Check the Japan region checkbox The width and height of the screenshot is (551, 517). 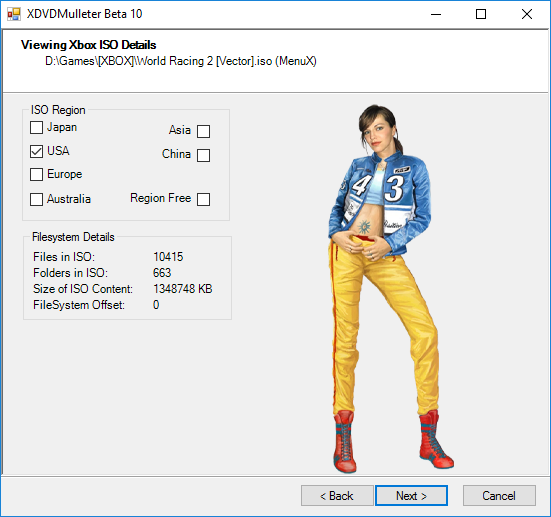(36, 128)
